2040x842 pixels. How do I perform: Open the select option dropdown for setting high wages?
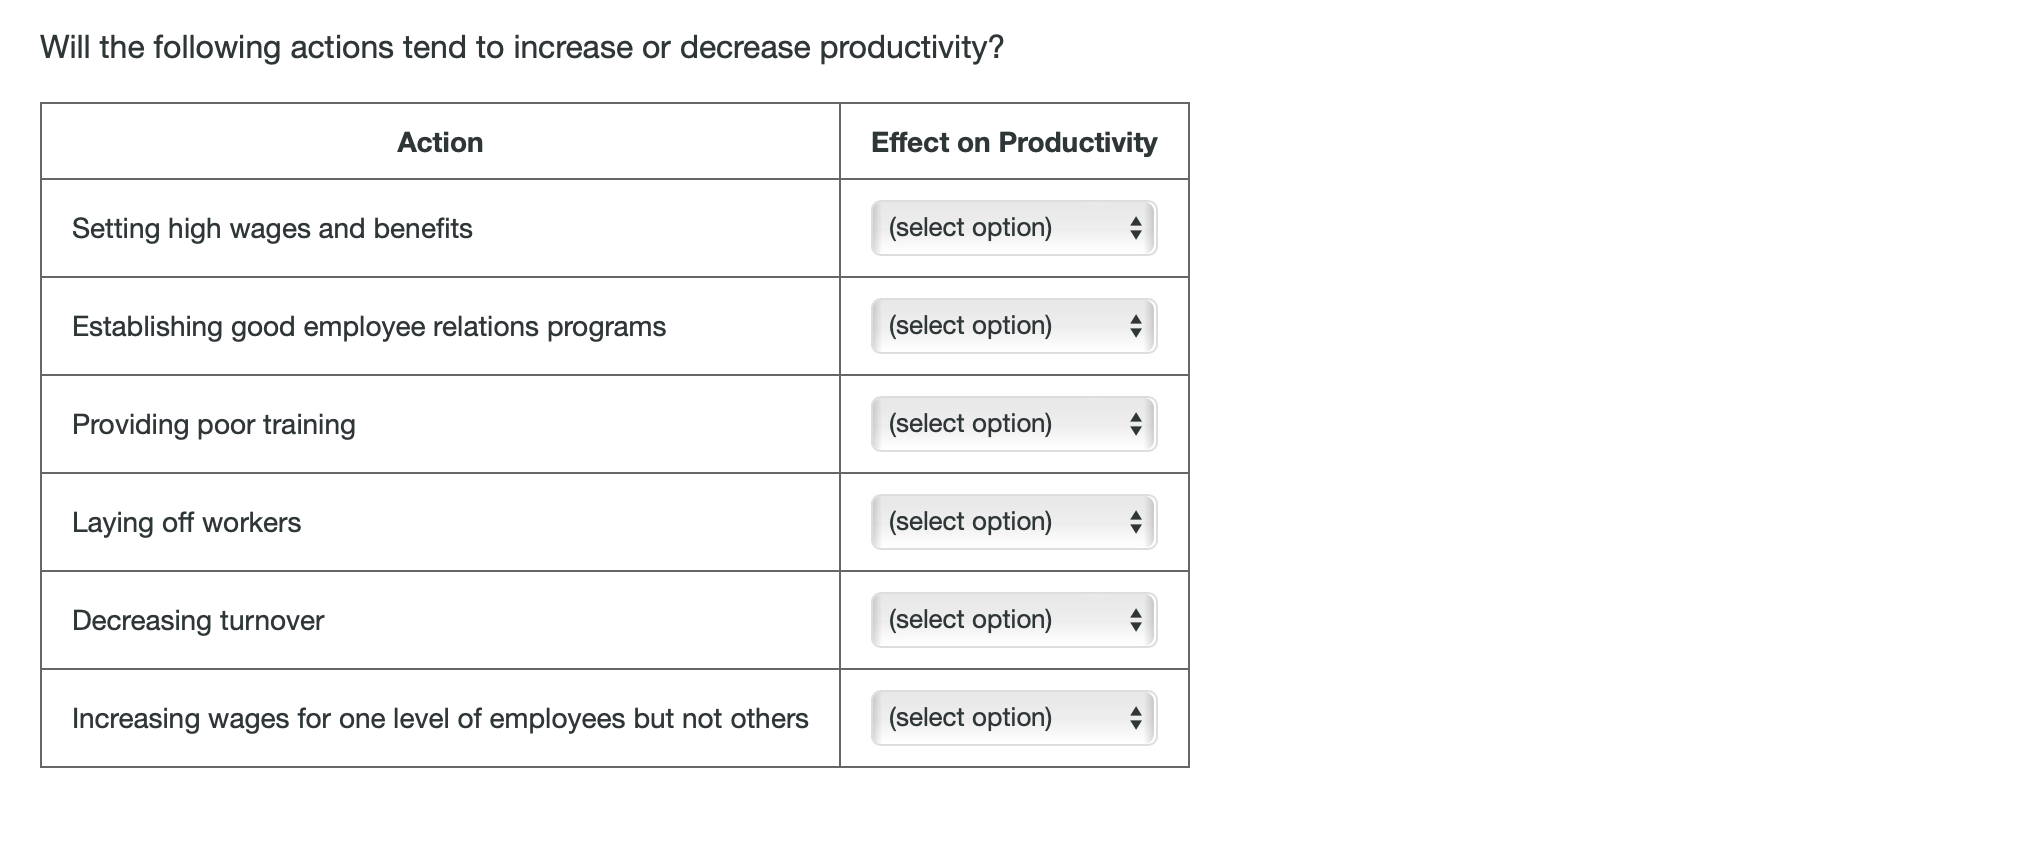[x=1012, y=227]
